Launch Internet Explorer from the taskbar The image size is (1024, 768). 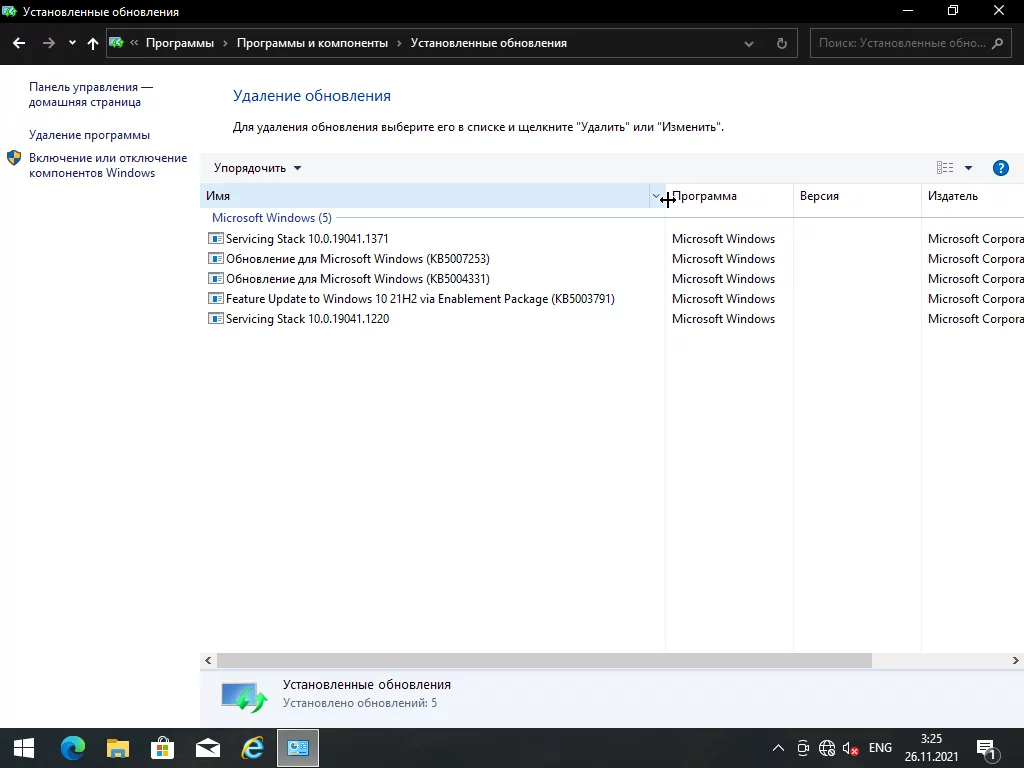pos(253,748)
